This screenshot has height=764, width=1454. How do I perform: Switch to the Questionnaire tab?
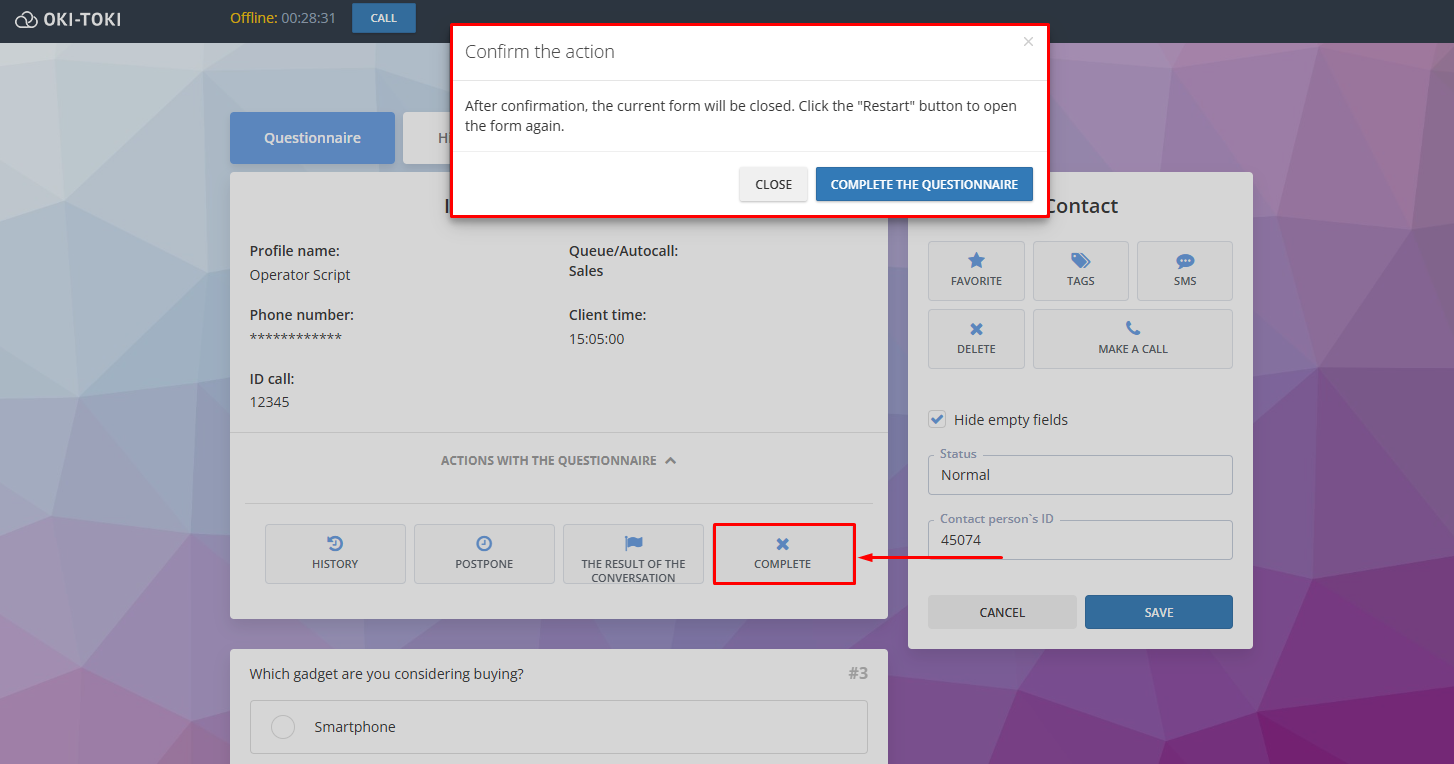[x=312, y=138]
